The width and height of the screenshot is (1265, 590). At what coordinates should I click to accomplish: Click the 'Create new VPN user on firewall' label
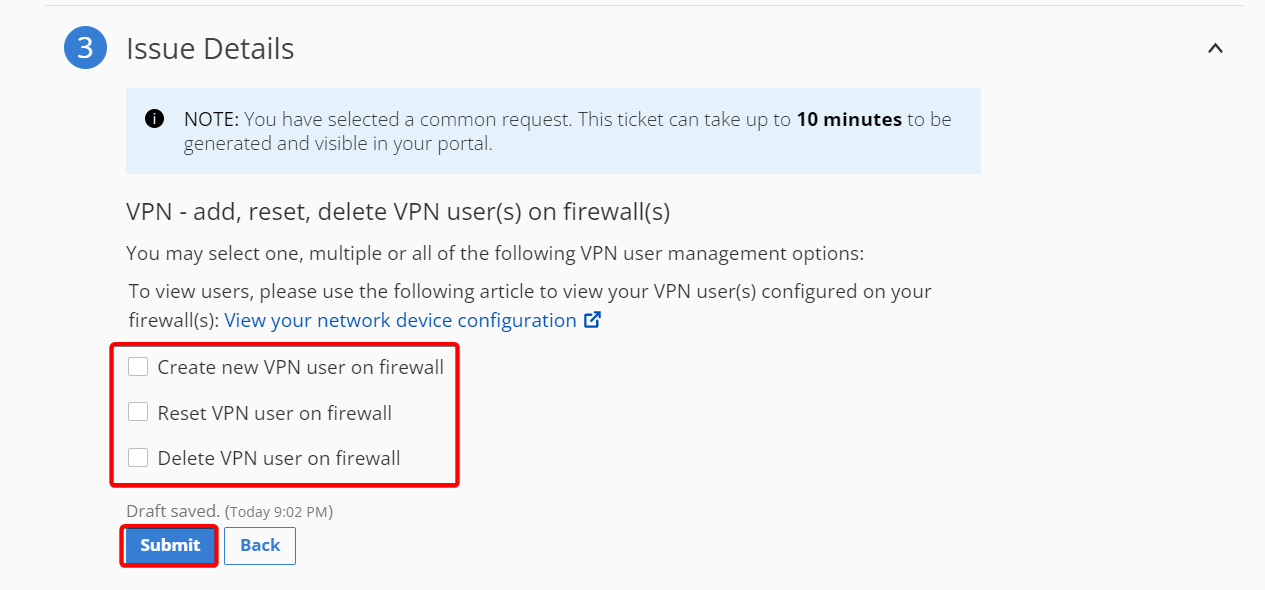[x=300, y=367]
